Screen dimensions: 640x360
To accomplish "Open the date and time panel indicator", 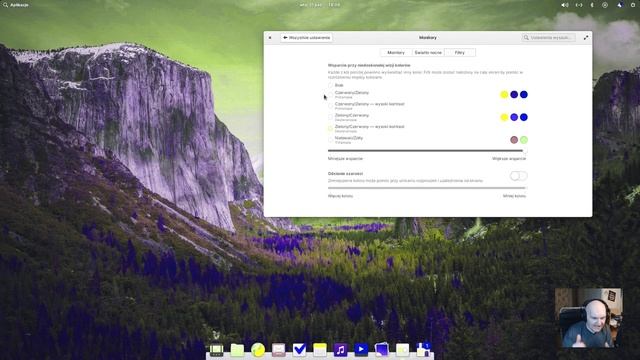I will [x=320, y=5].
